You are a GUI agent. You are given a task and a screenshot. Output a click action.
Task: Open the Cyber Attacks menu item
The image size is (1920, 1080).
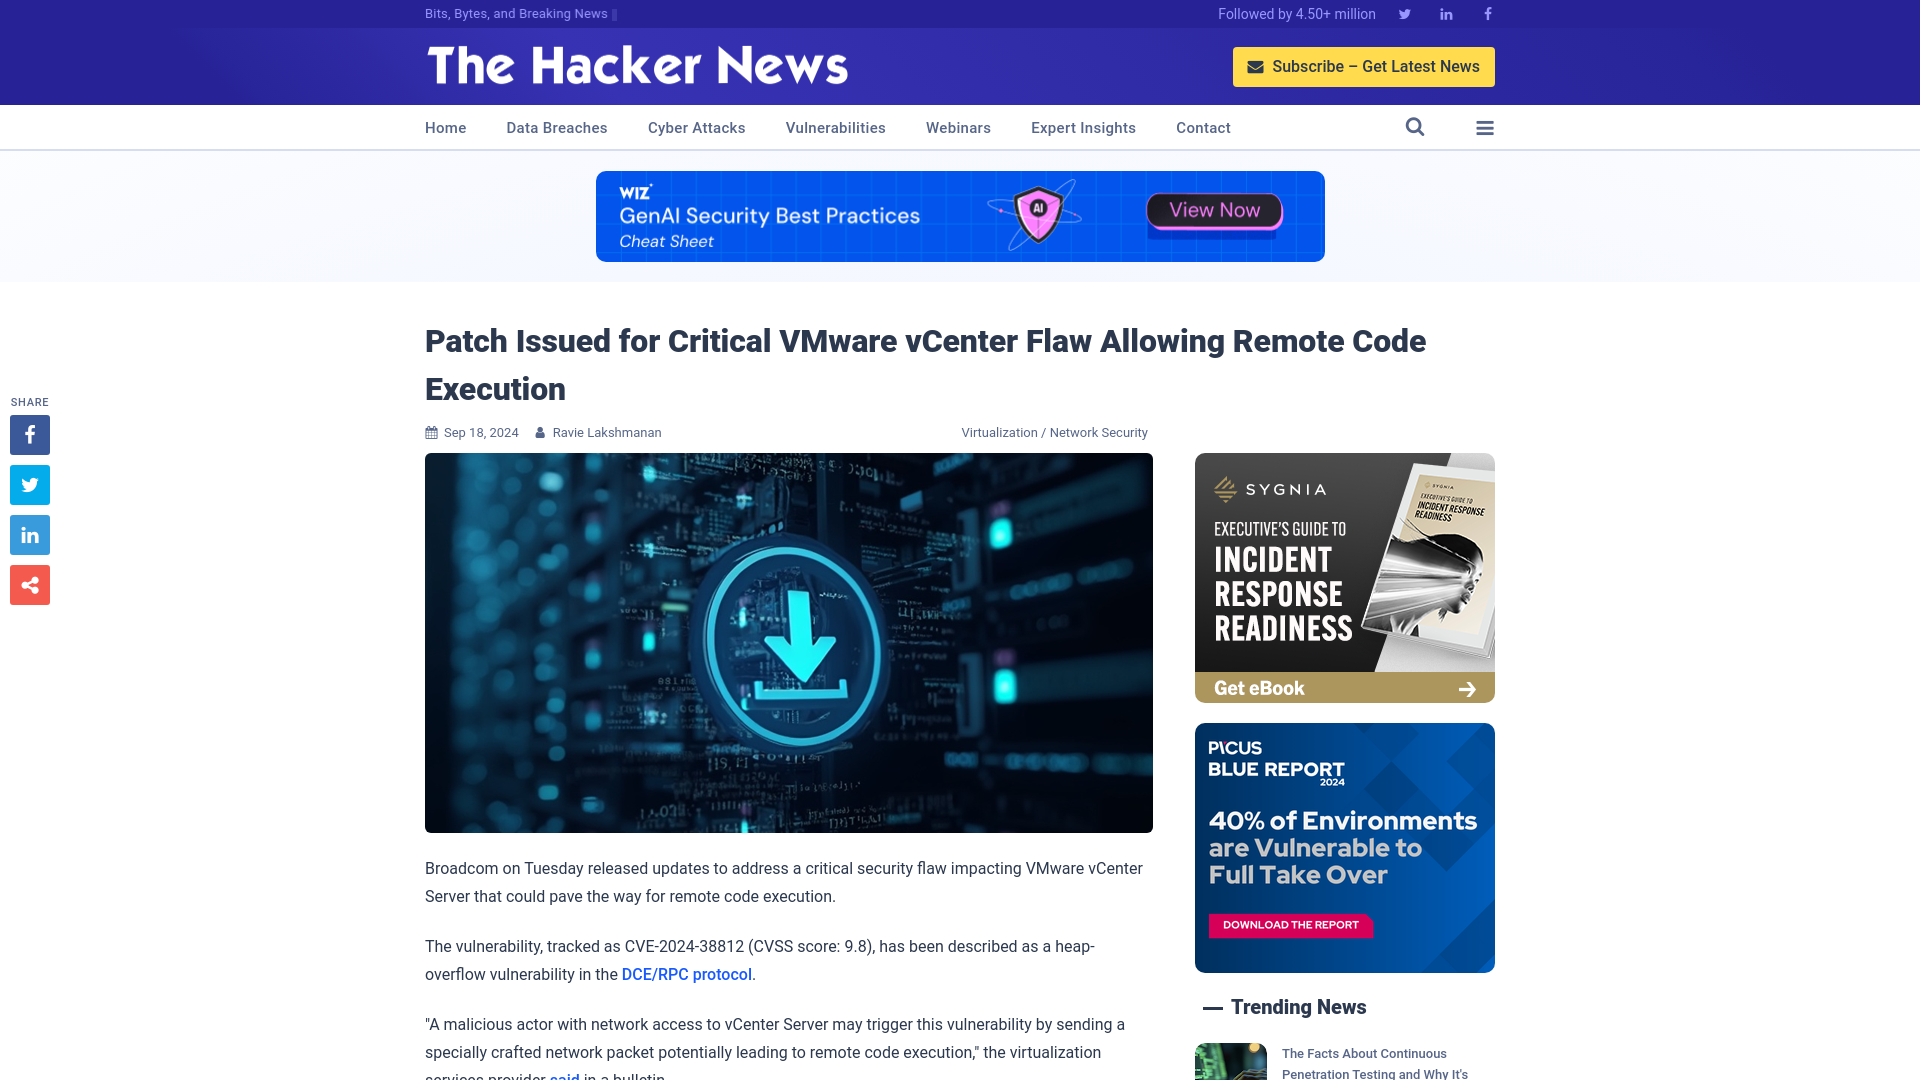click(696, 127)
